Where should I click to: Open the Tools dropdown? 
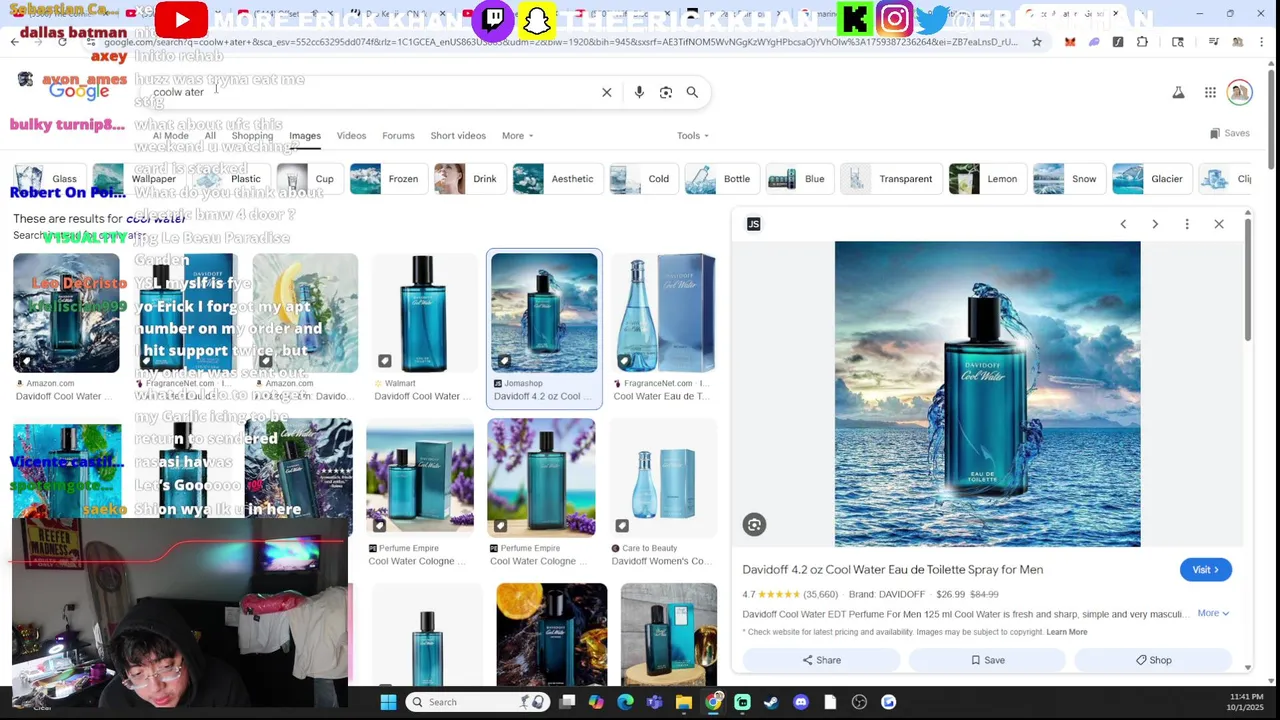click(x=692, y=136)
